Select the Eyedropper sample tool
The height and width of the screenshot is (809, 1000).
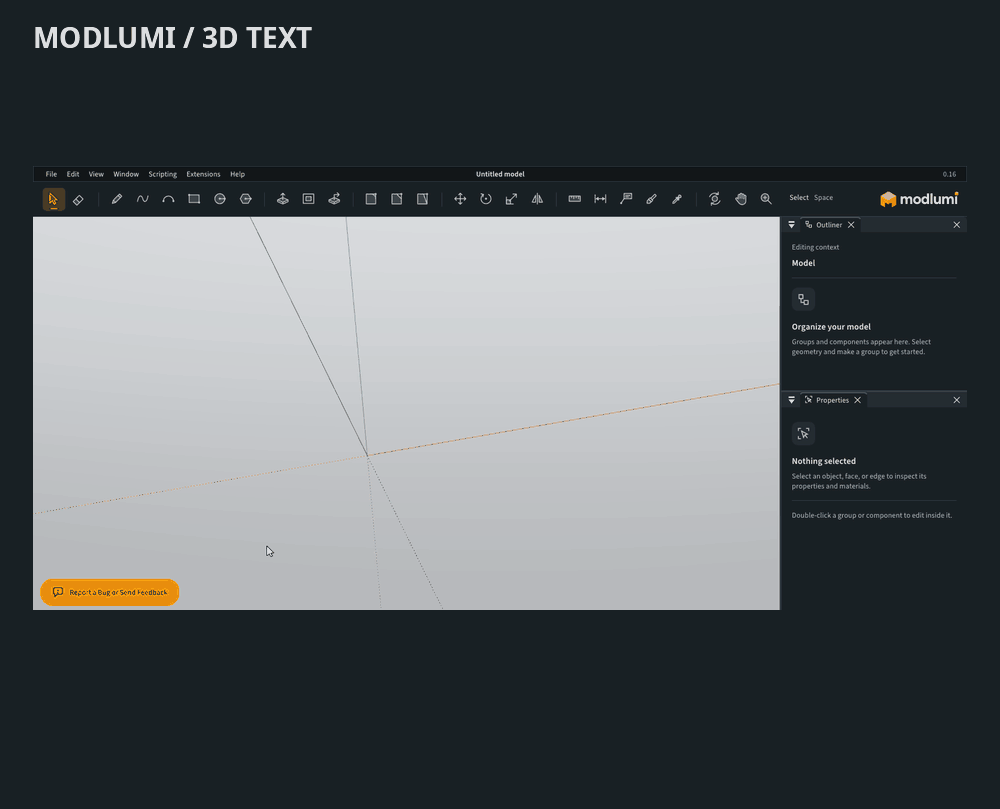(x=677, y=199)
